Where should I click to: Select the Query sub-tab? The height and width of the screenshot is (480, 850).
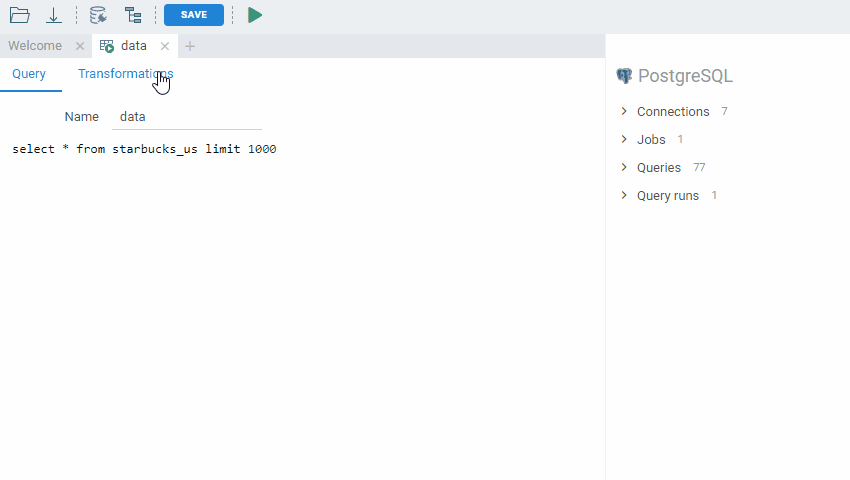point(29,74)
